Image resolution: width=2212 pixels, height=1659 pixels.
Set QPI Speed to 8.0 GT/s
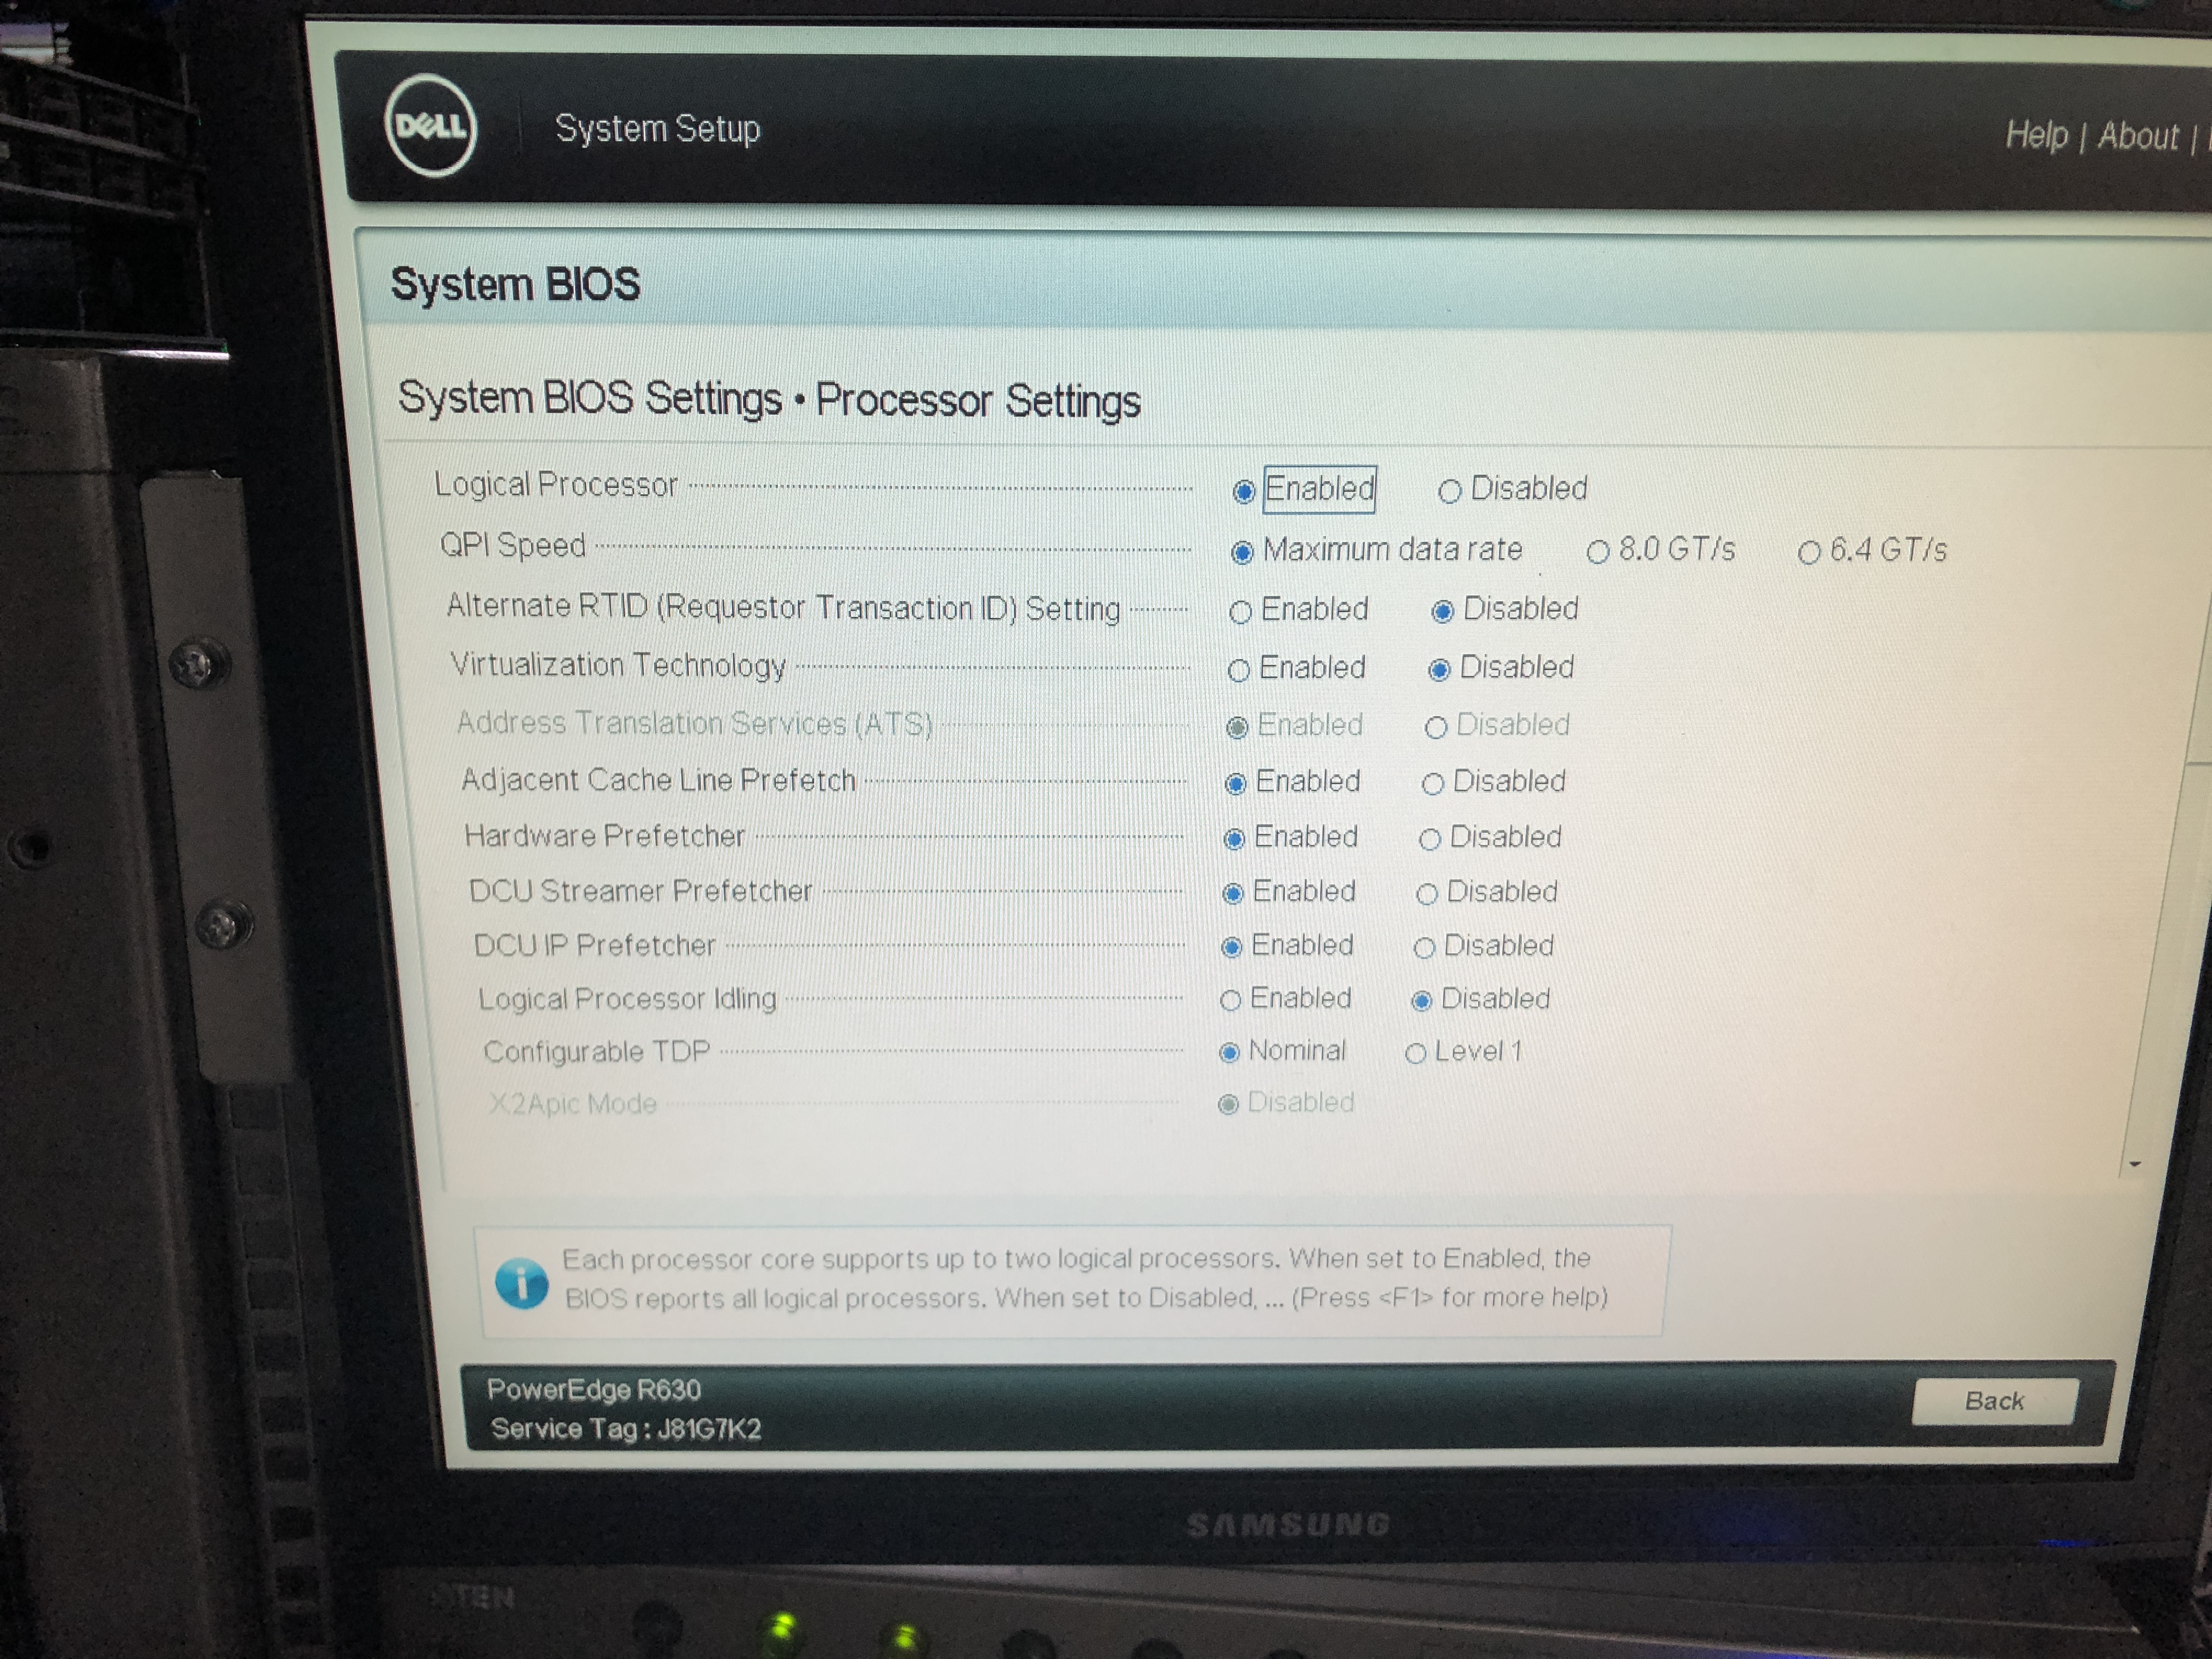click(x=1597, y=552)
